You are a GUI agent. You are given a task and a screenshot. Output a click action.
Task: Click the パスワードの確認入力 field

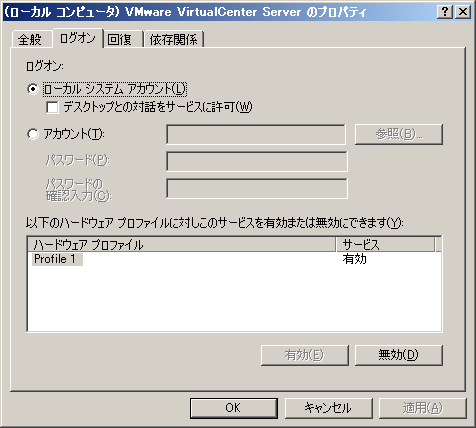click(x=257, y=188)
